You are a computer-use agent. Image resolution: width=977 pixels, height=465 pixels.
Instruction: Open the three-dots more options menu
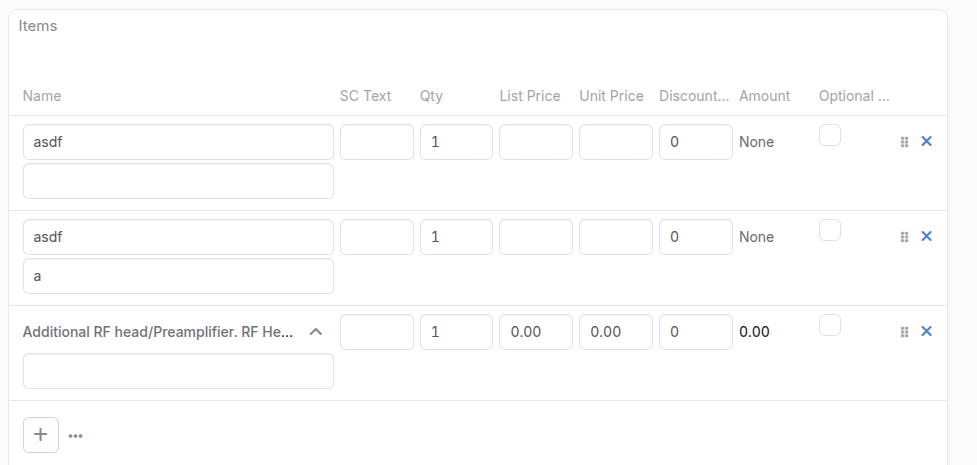76,436
